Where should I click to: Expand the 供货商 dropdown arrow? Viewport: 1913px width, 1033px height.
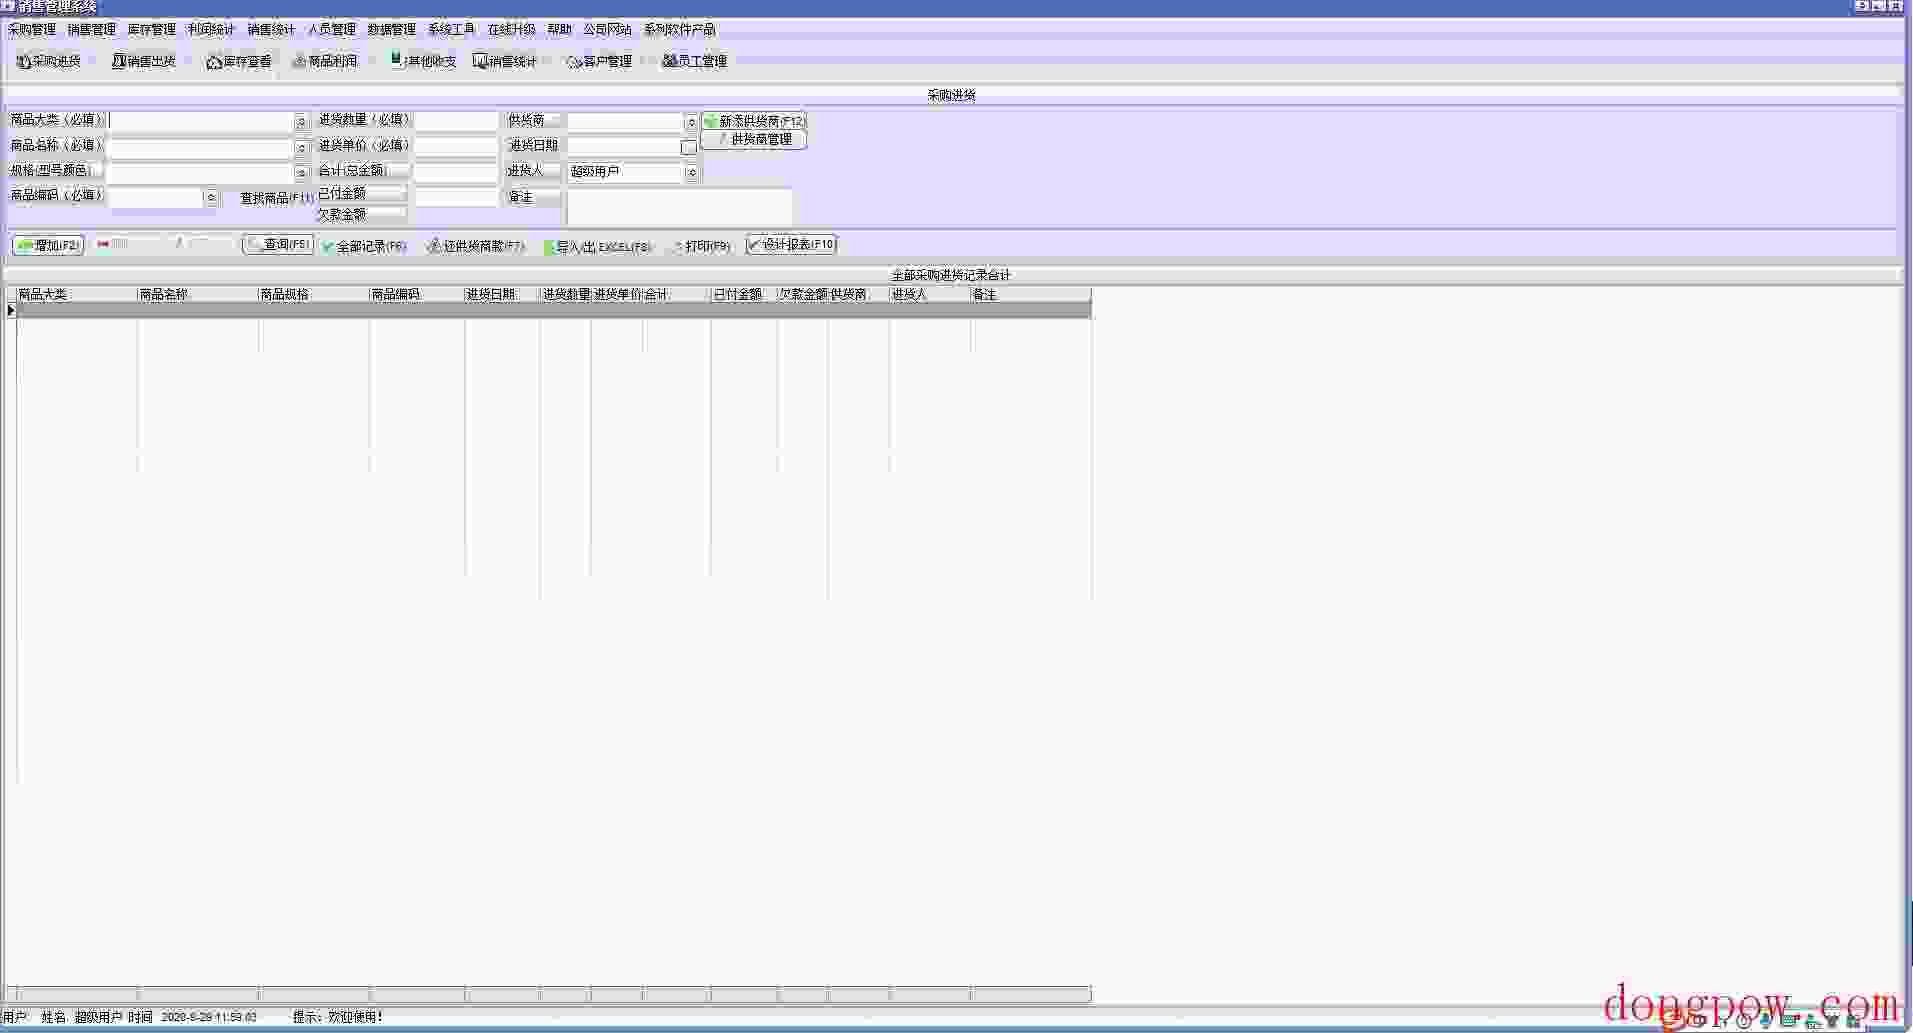coord(691,122)
